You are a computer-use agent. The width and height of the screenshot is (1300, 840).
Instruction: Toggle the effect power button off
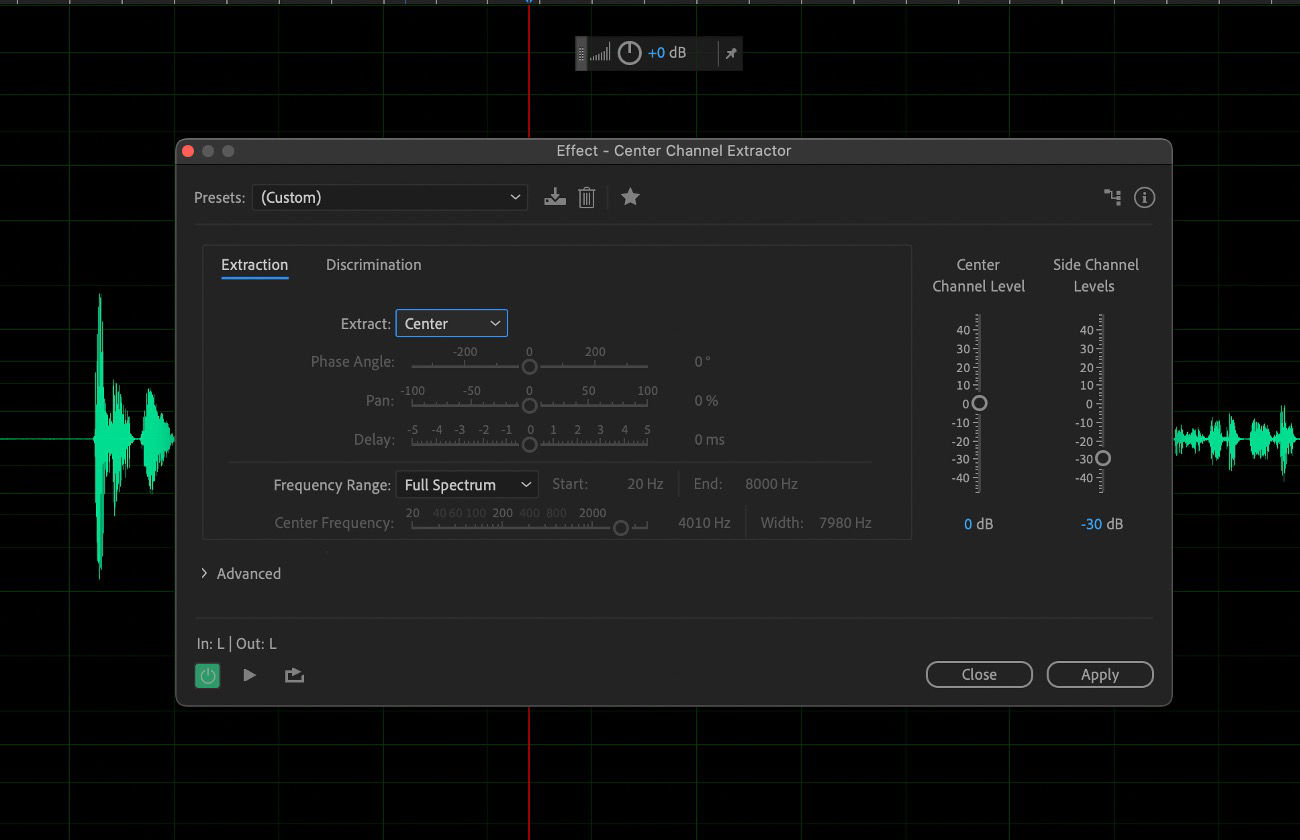(207, 675)
